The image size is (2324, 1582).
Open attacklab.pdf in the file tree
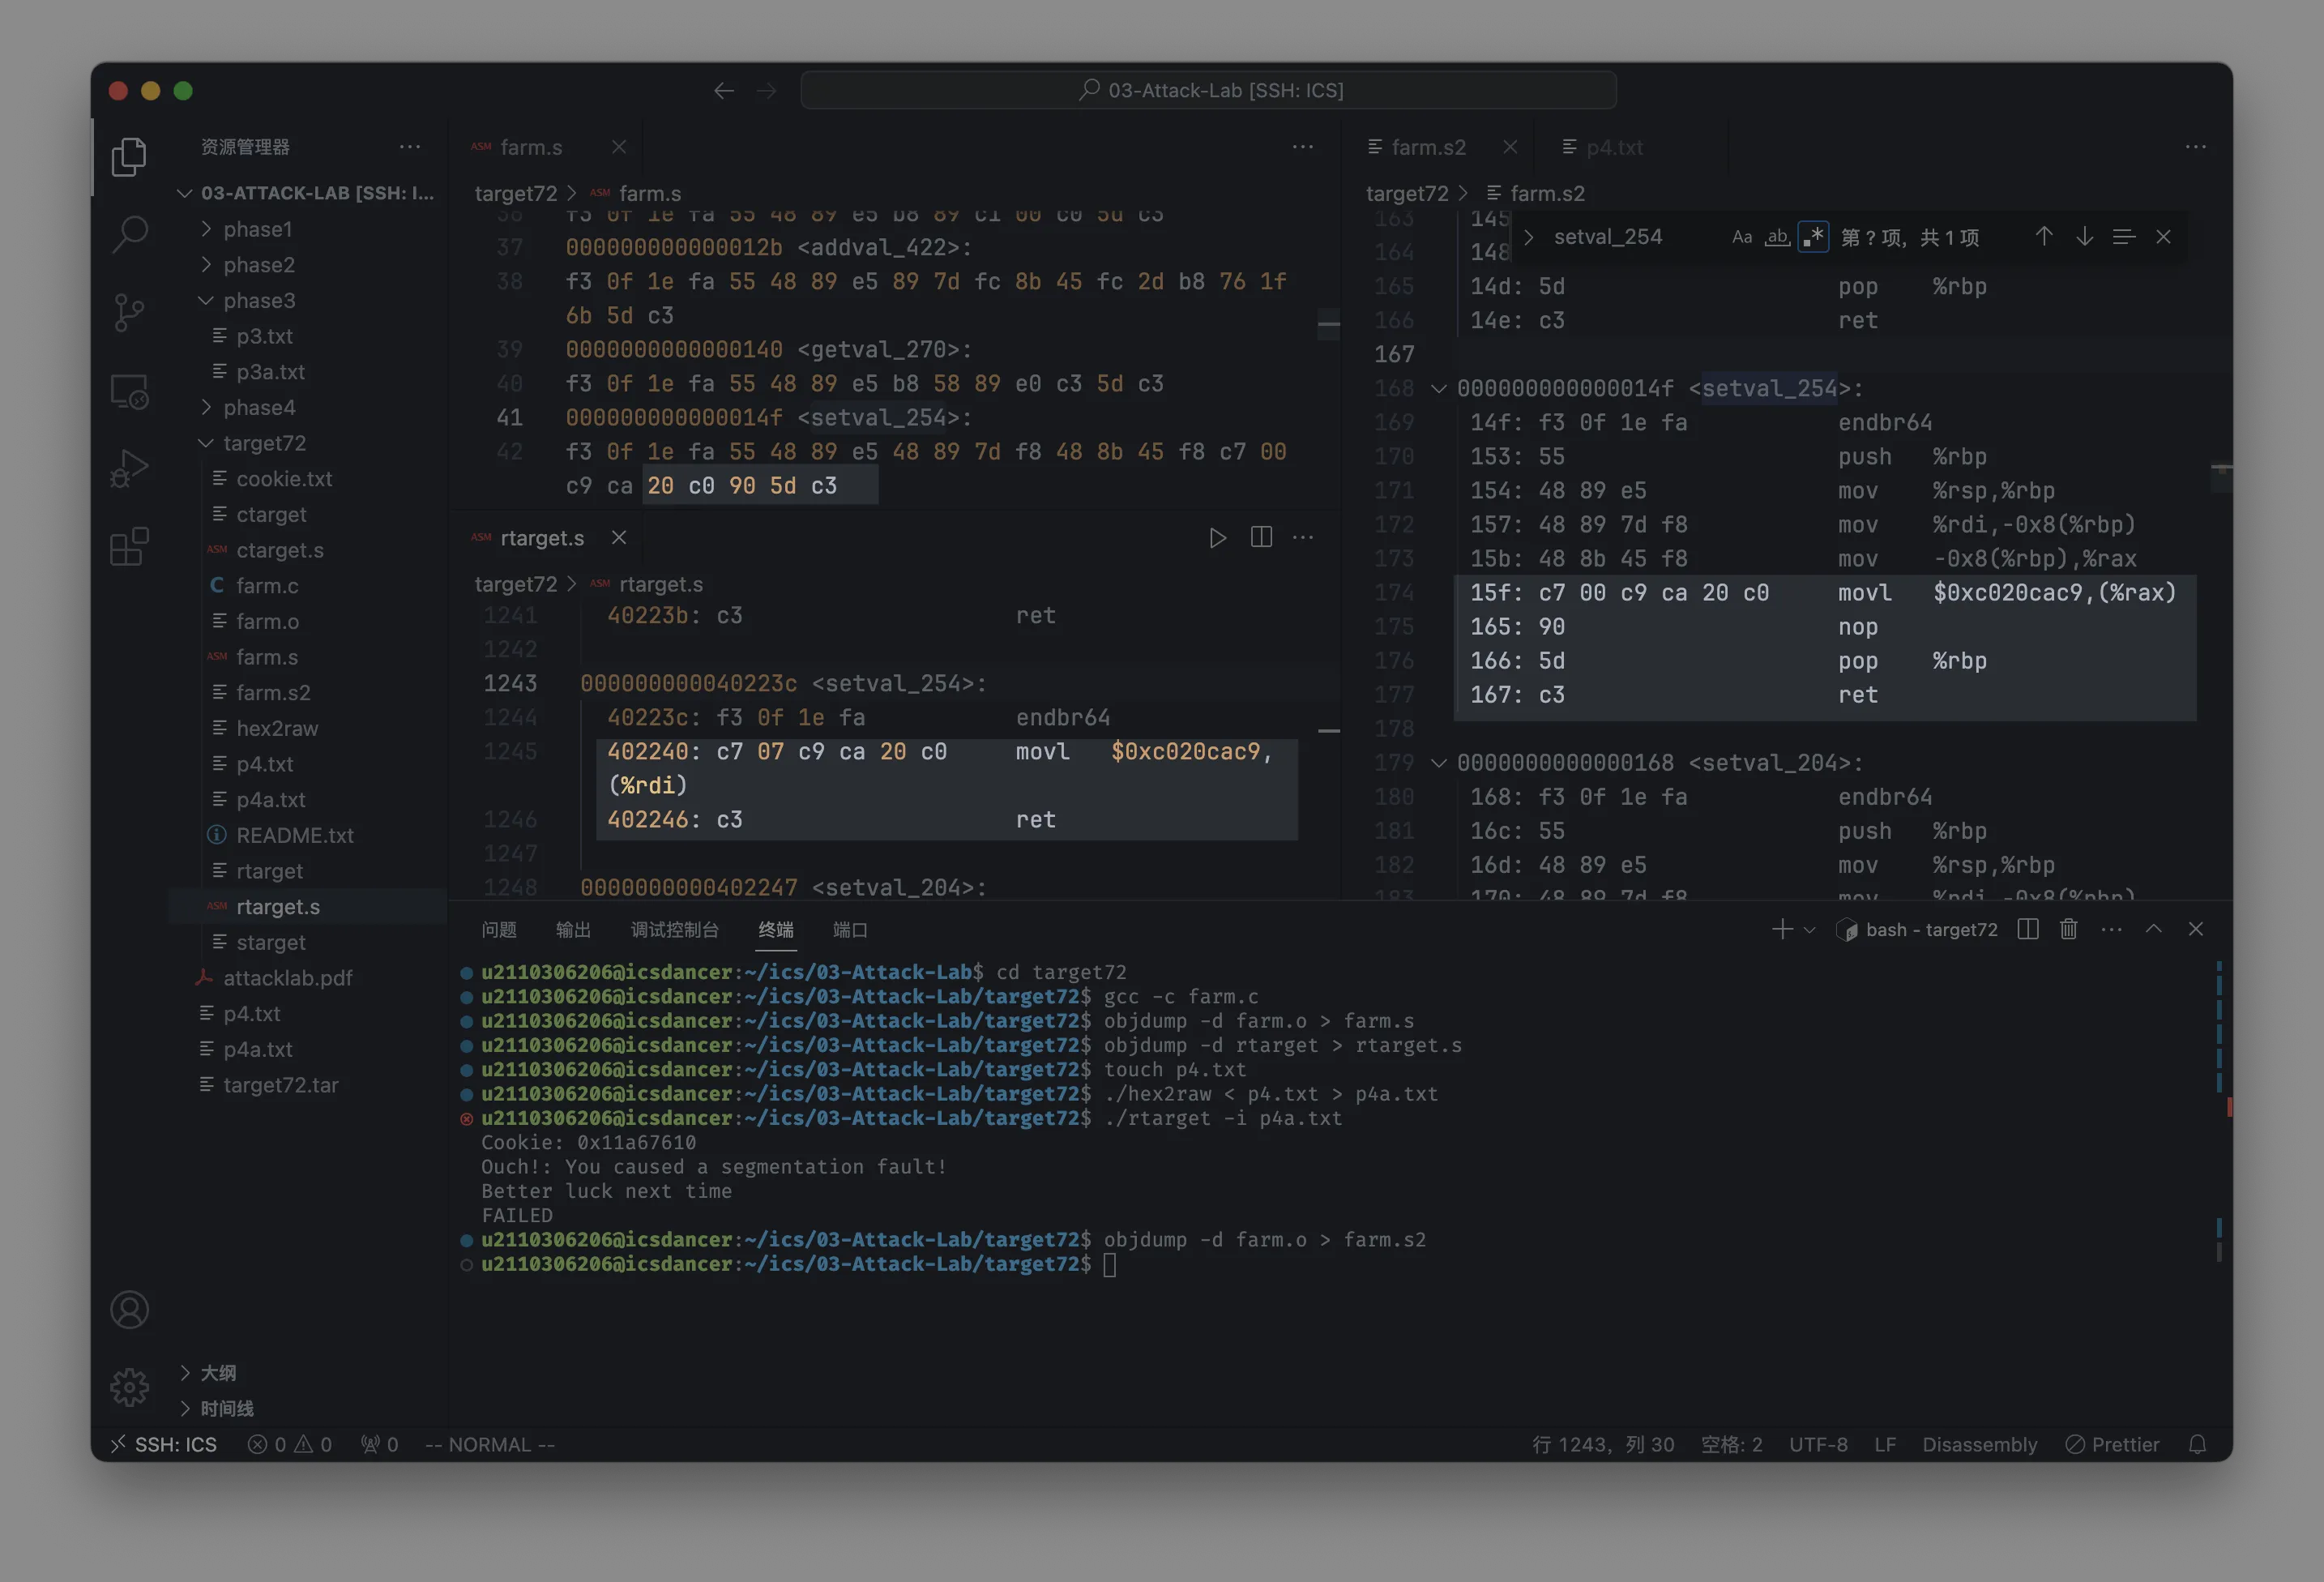click(x=287, y=978)
